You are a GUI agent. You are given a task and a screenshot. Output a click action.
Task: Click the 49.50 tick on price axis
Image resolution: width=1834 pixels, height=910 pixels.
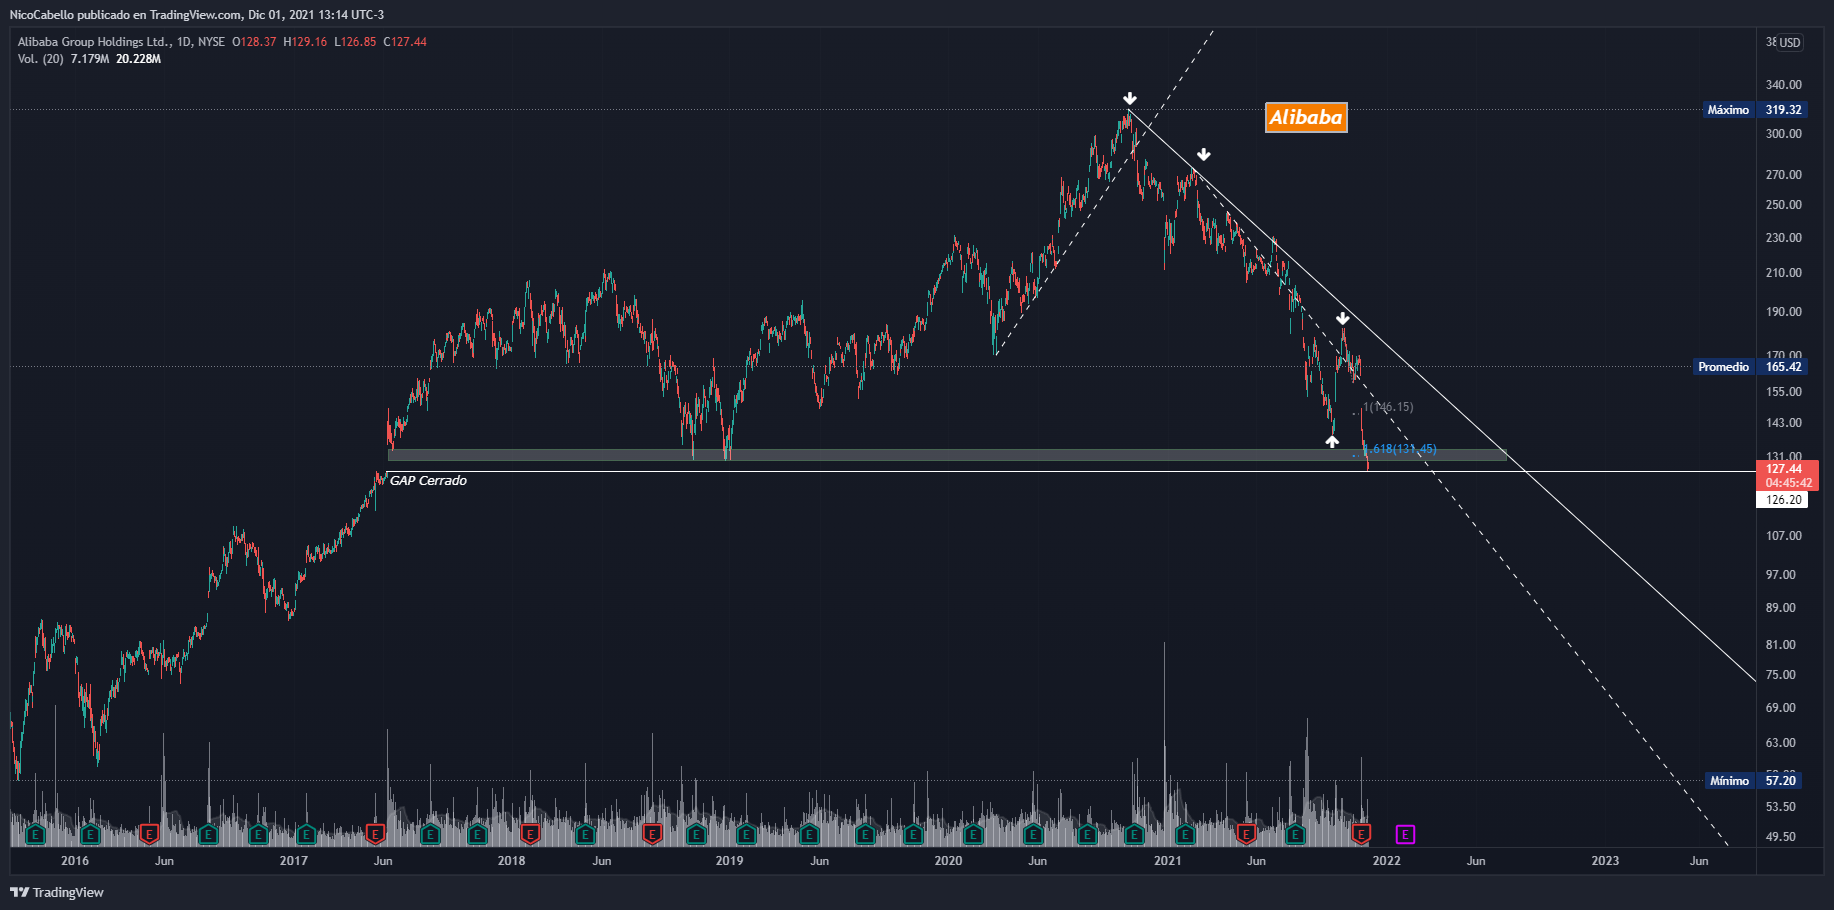pos(1781,837)
